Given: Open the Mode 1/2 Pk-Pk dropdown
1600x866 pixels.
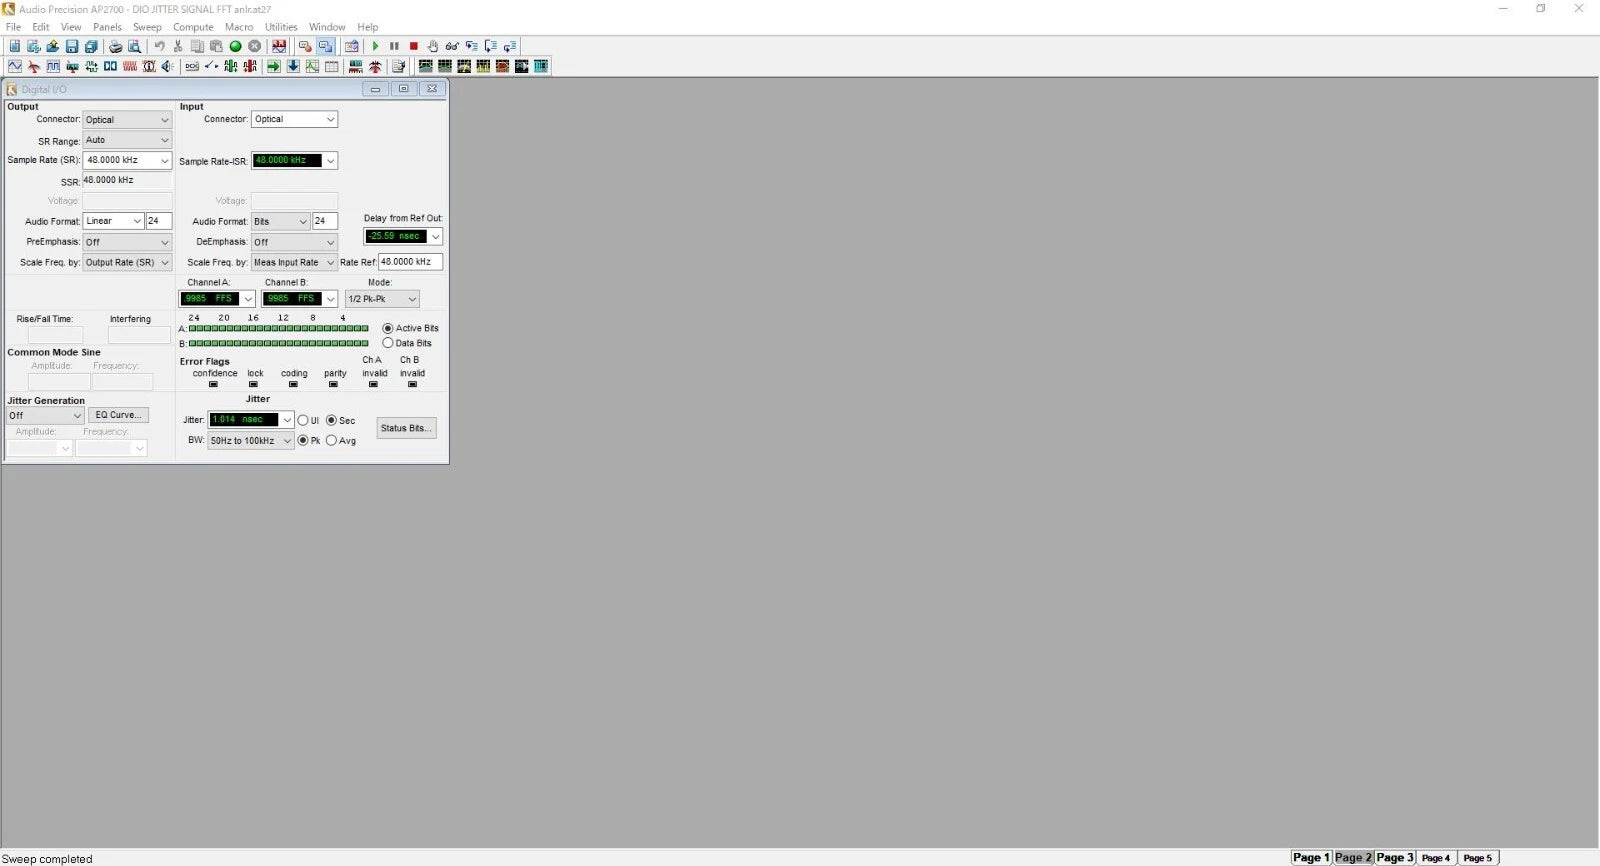Looking at the screenshot, I should [x=382, y=299].
